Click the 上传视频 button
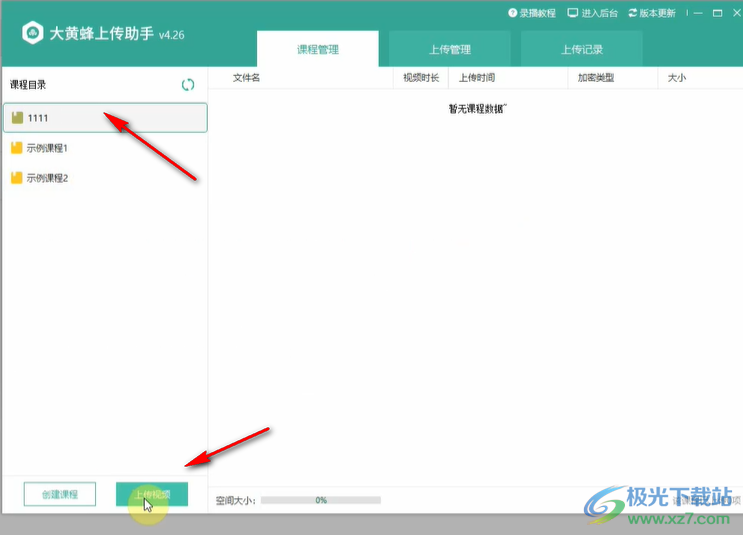743x535 pixels. [x=152, y=494]
